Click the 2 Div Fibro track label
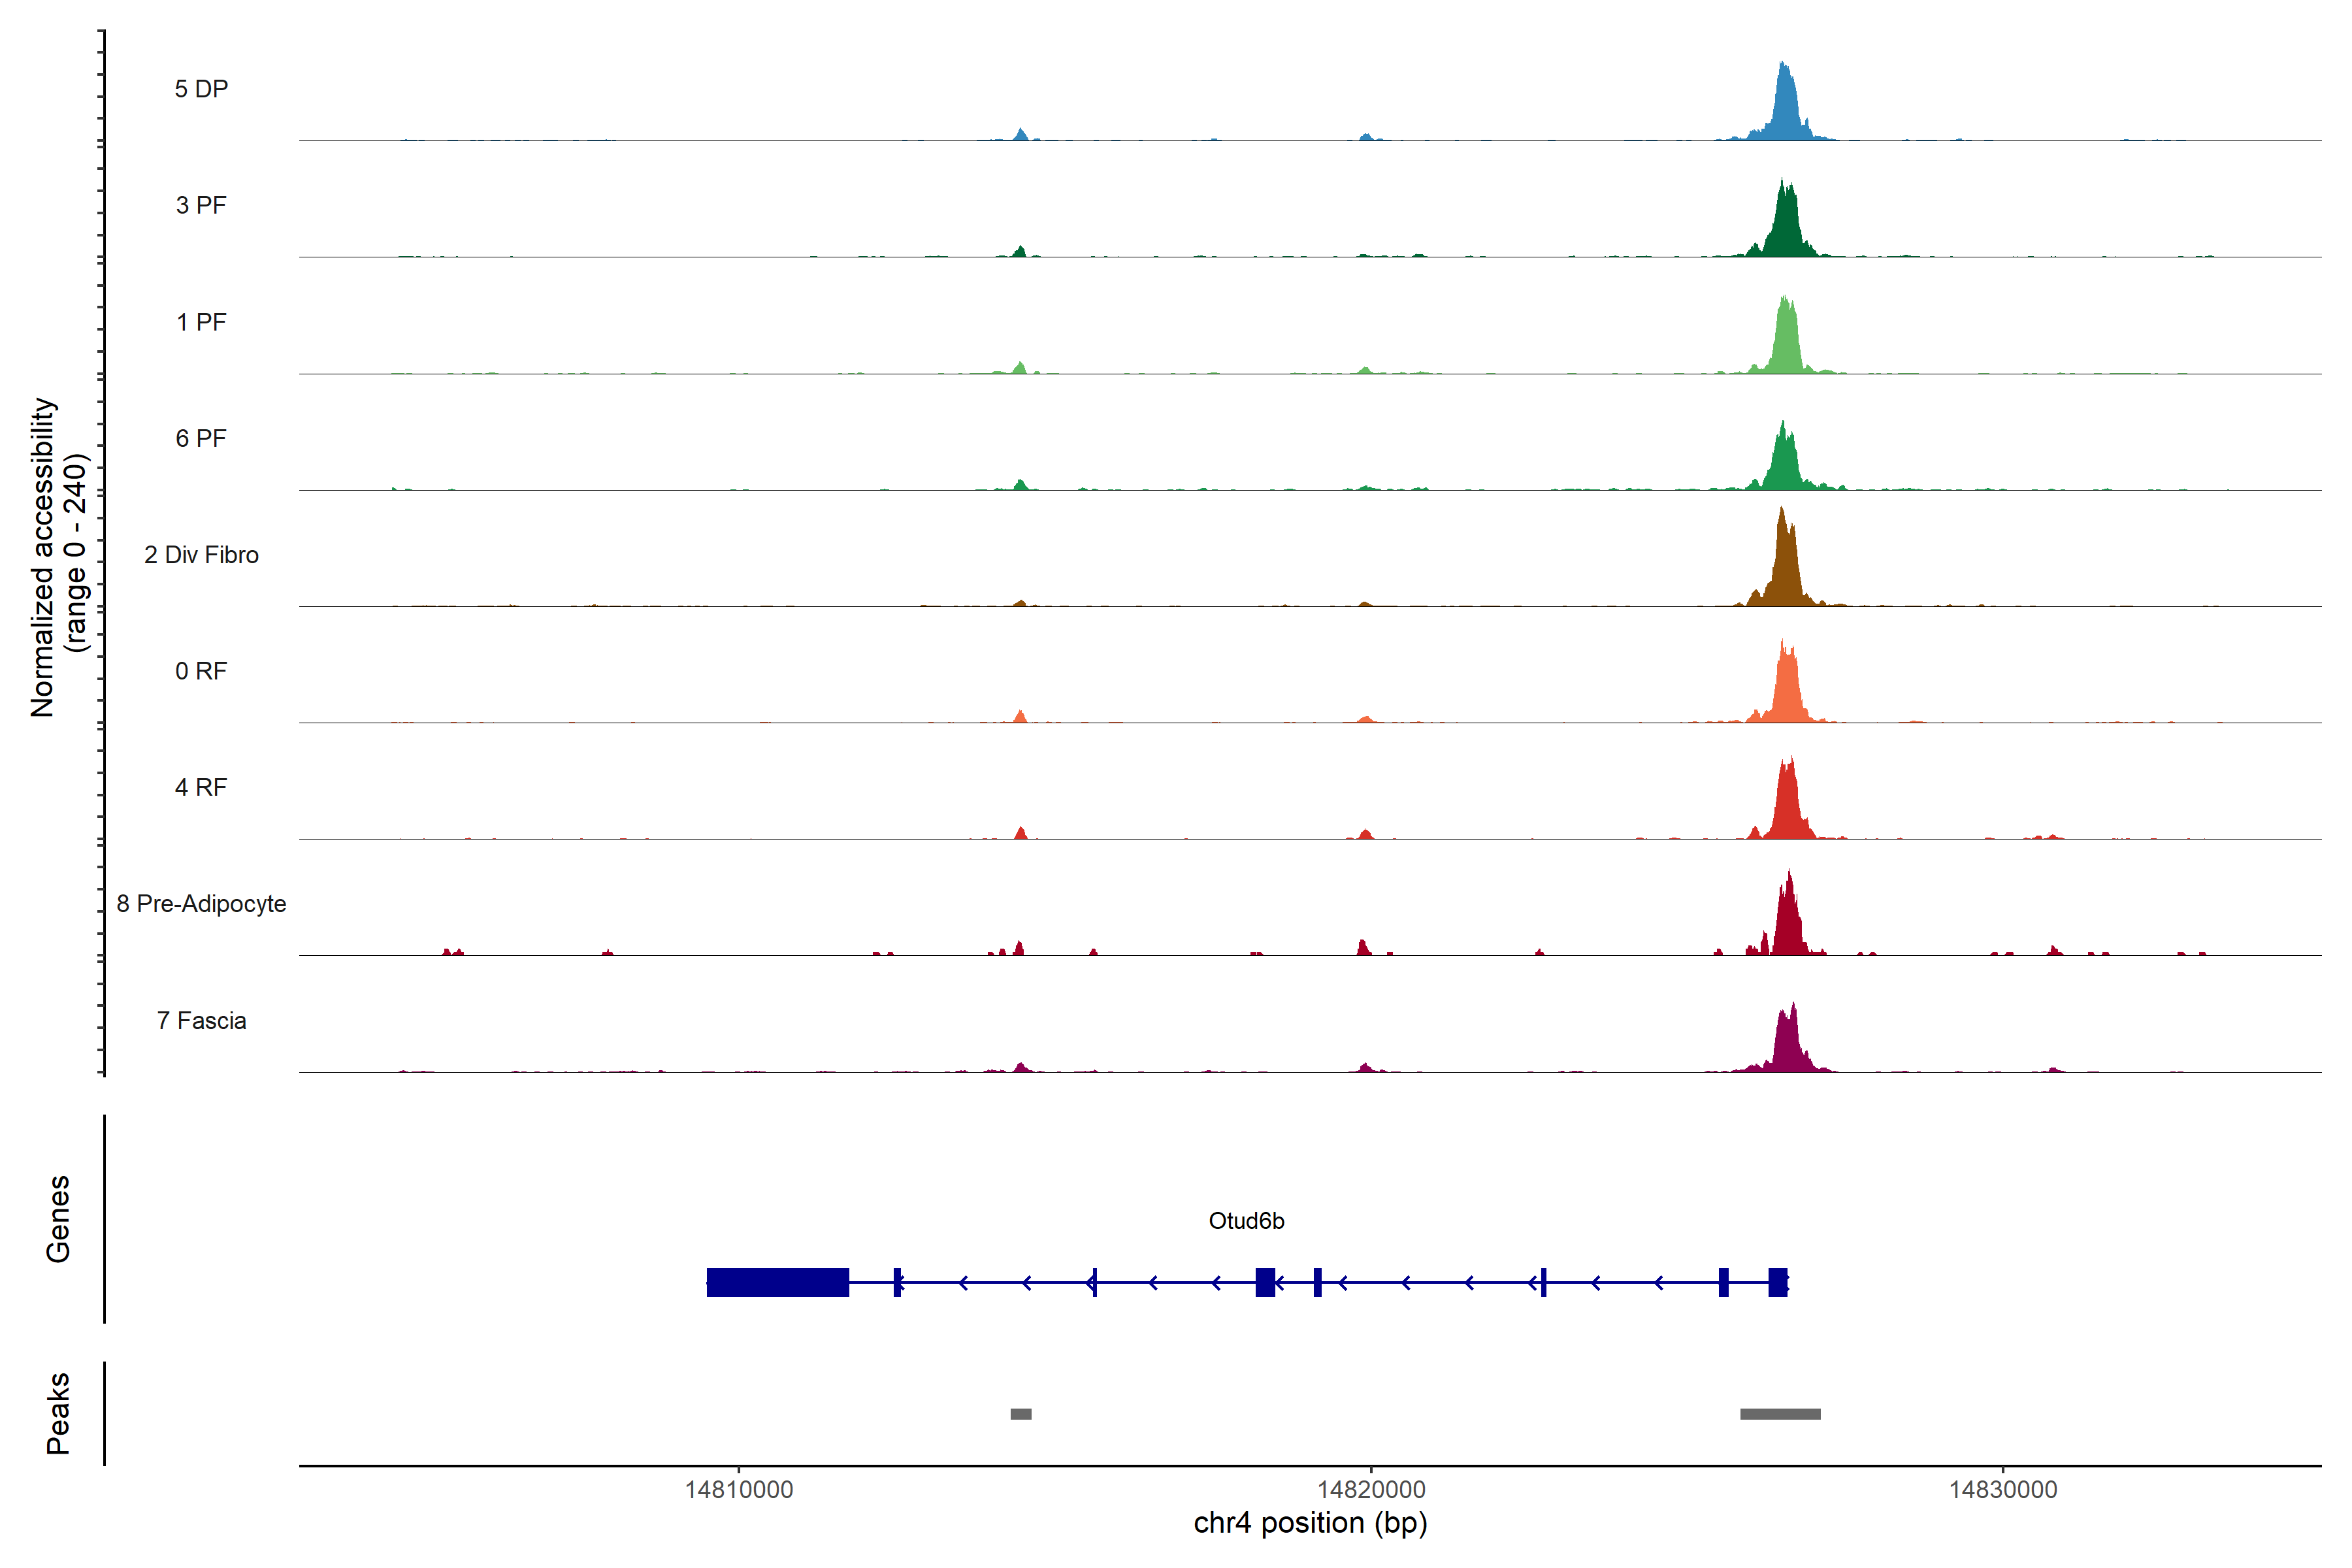 (201, 555)
